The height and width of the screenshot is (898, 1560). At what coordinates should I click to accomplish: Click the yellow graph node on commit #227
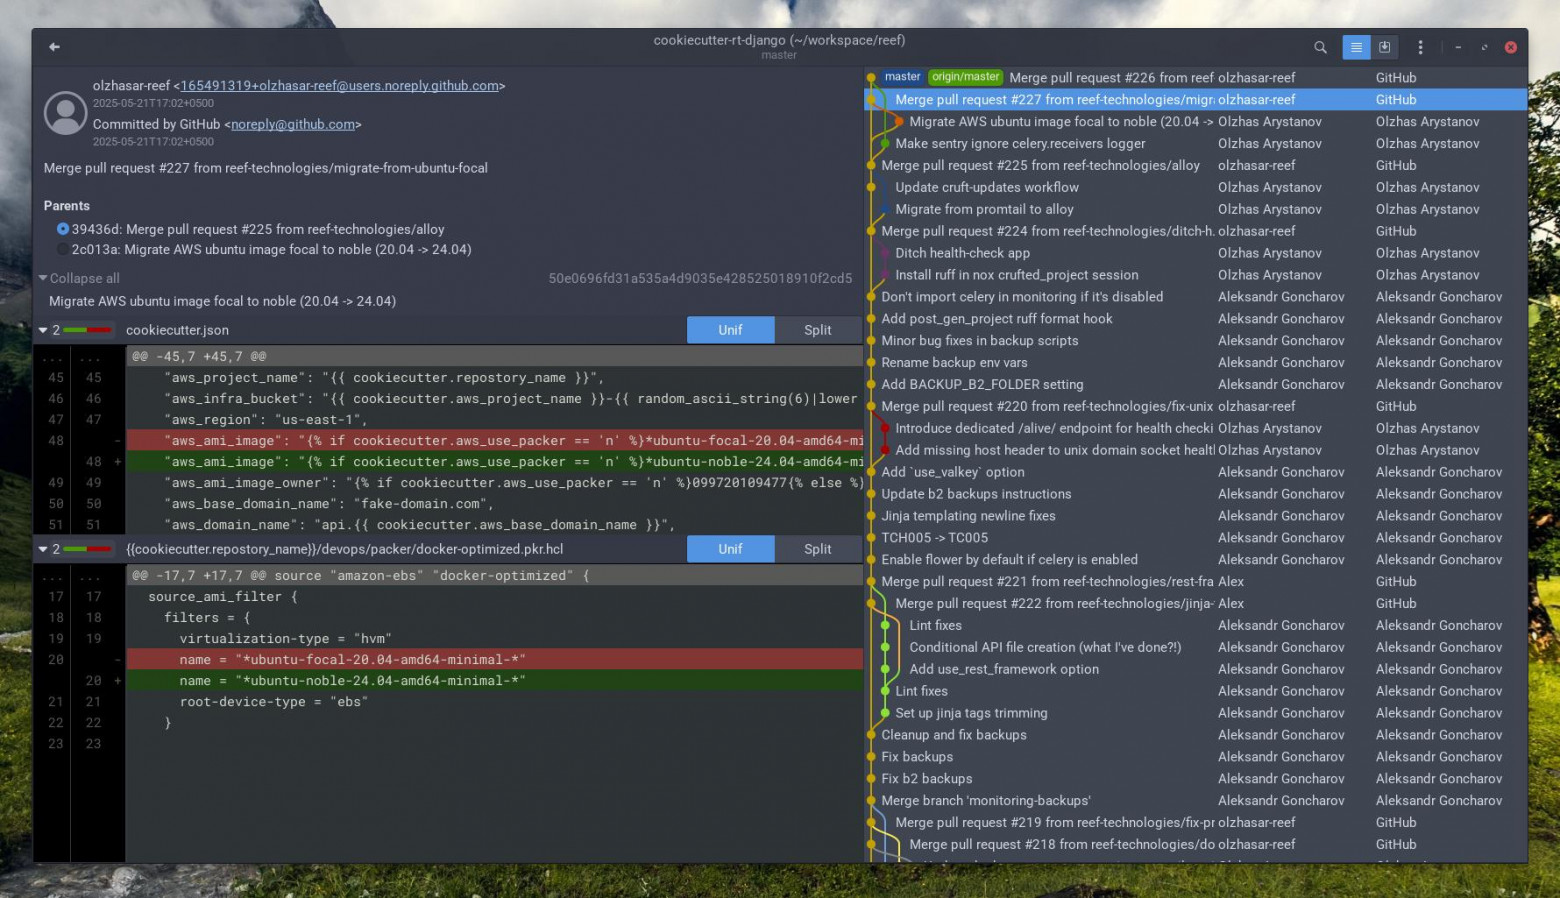coord(873,99)
